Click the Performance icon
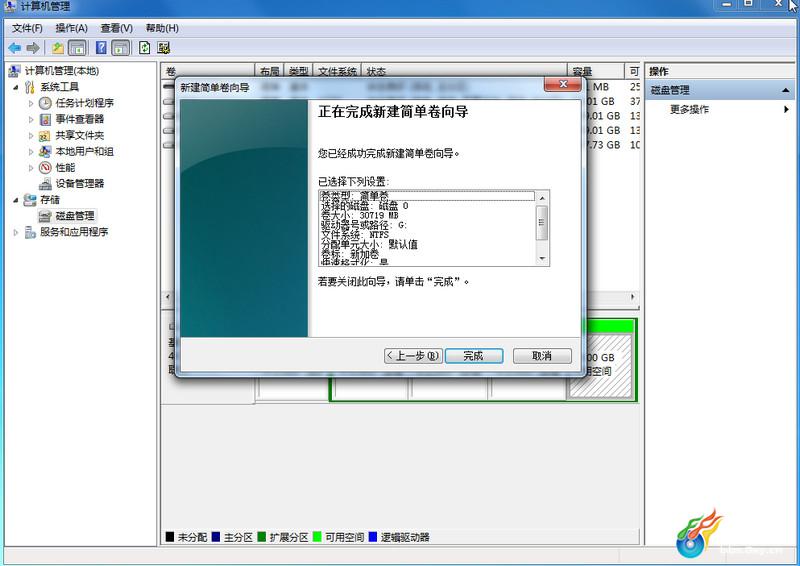Viewport: 800px width, 566px height. point(45,167)
